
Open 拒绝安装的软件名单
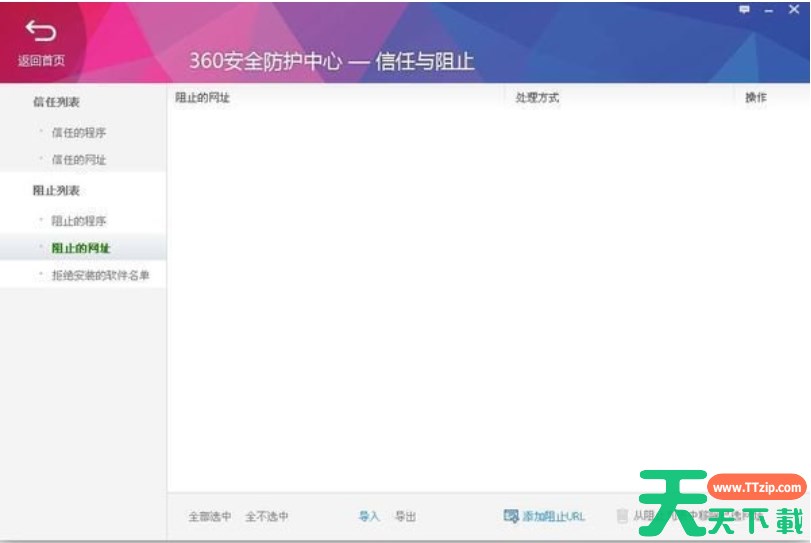click(x=100, y=275)
